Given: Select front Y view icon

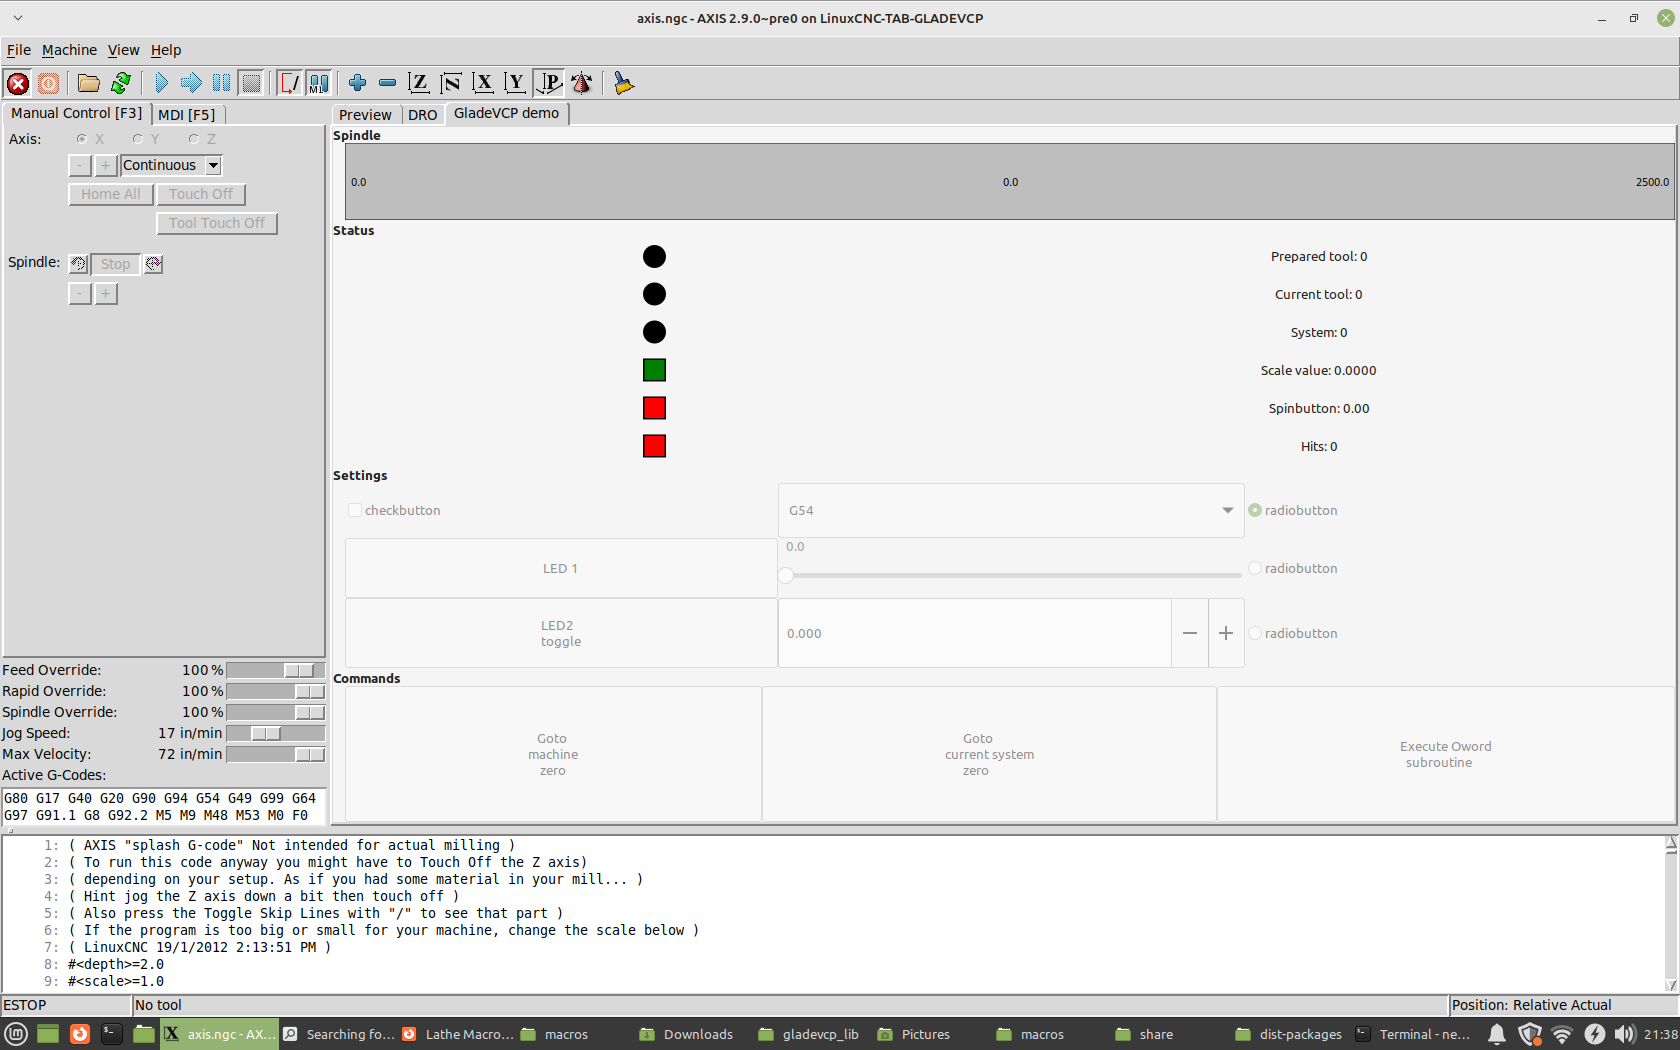Looking at the screenshot, I should [515, 83].
